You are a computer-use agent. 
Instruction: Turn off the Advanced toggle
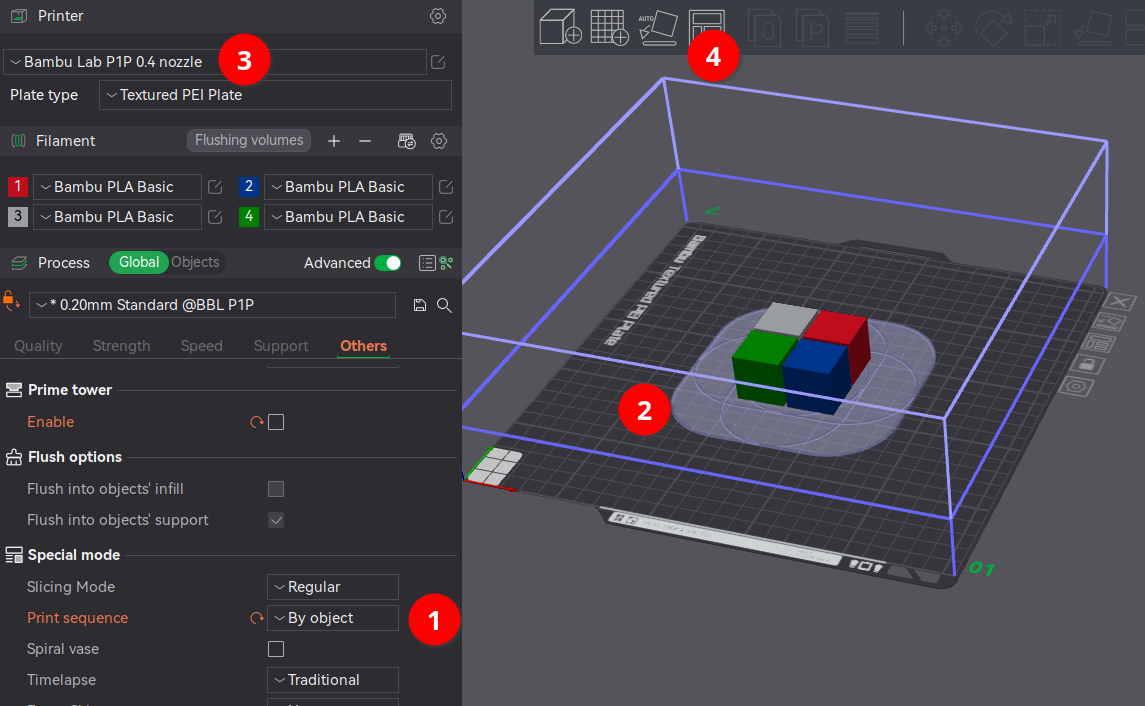387,263
